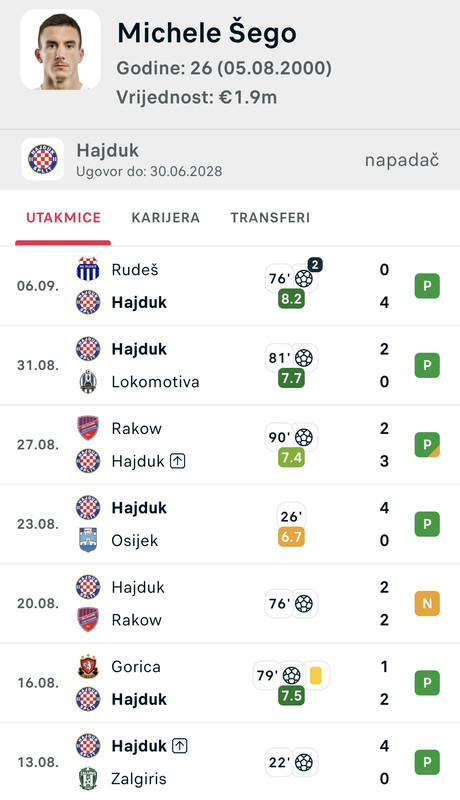460x800 pixels.
Task: Click the Hajduk club crest in header
Action: click(43, 159)
